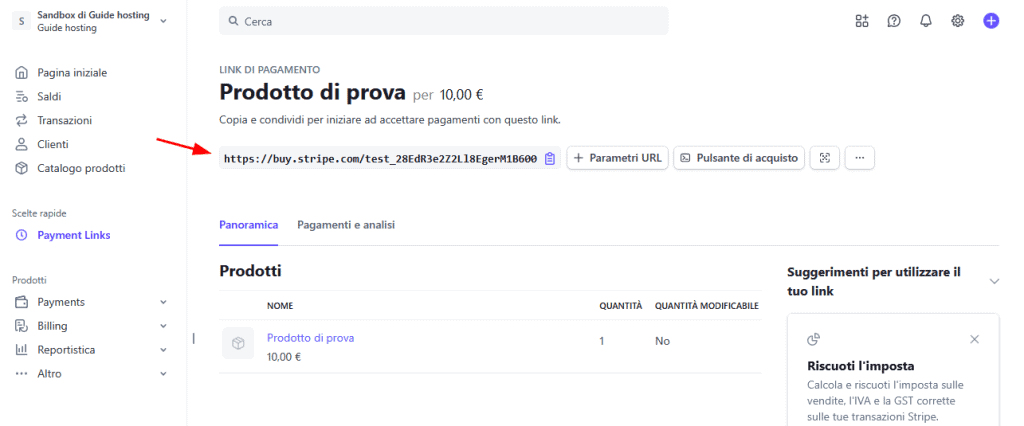Image resolution: width=1024 pixels, height=426 pixels.
Task: Show the QR code for payment link
Action: [x=825, y=158]
